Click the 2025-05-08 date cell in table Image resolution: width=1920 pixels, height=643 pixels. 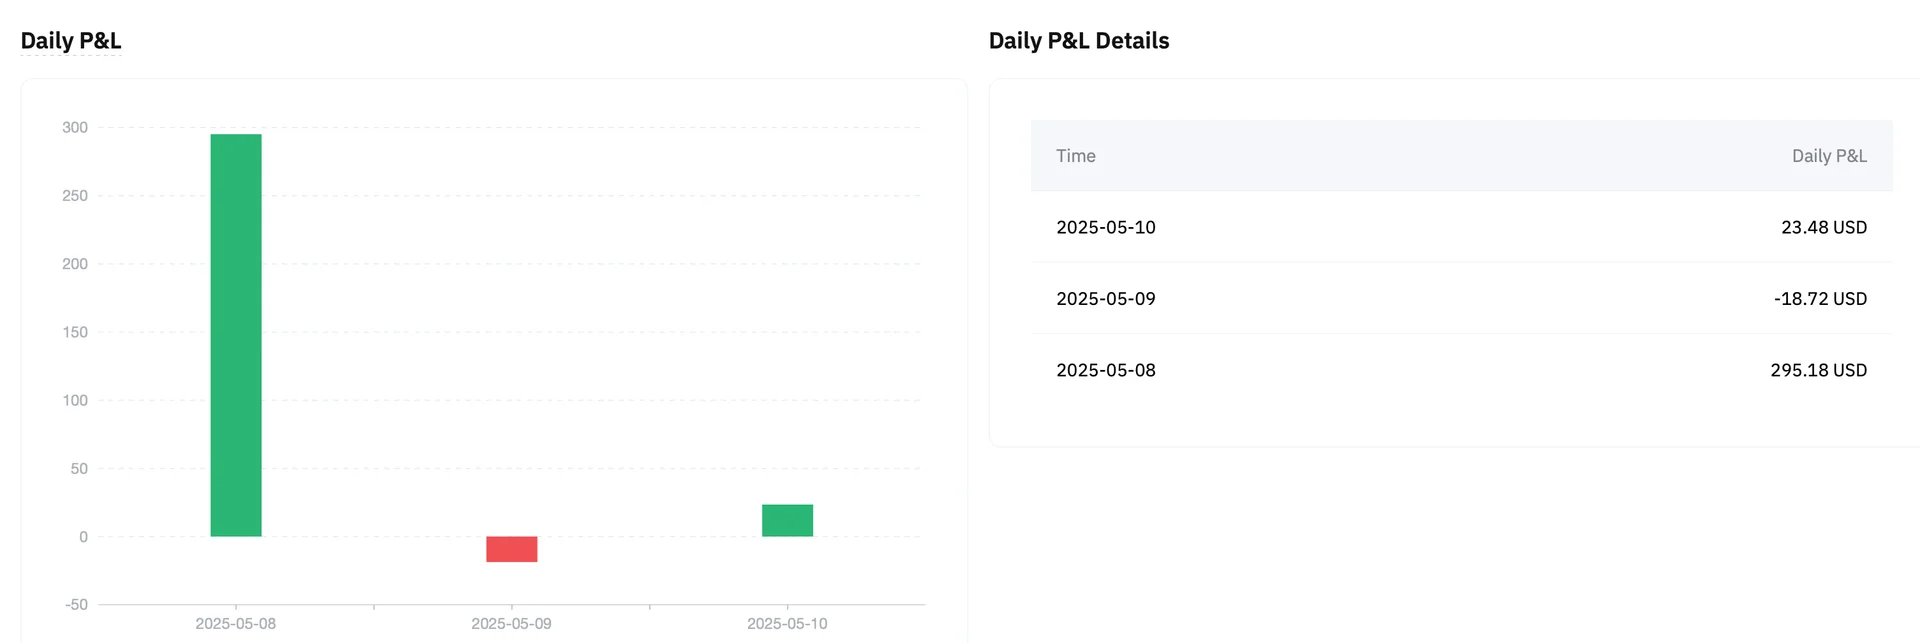click(x=1106, y=370)
